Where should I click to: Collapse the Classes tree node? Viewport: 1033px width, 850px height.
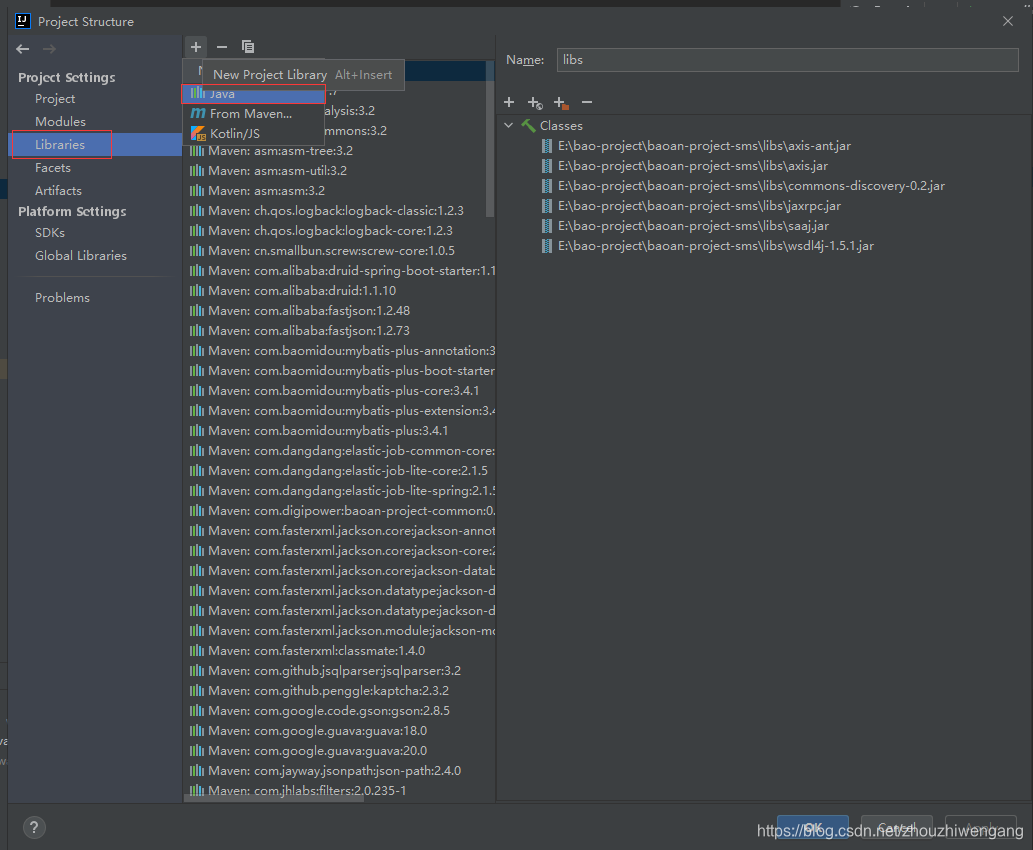pyautogui.click(x=509, y=125)
